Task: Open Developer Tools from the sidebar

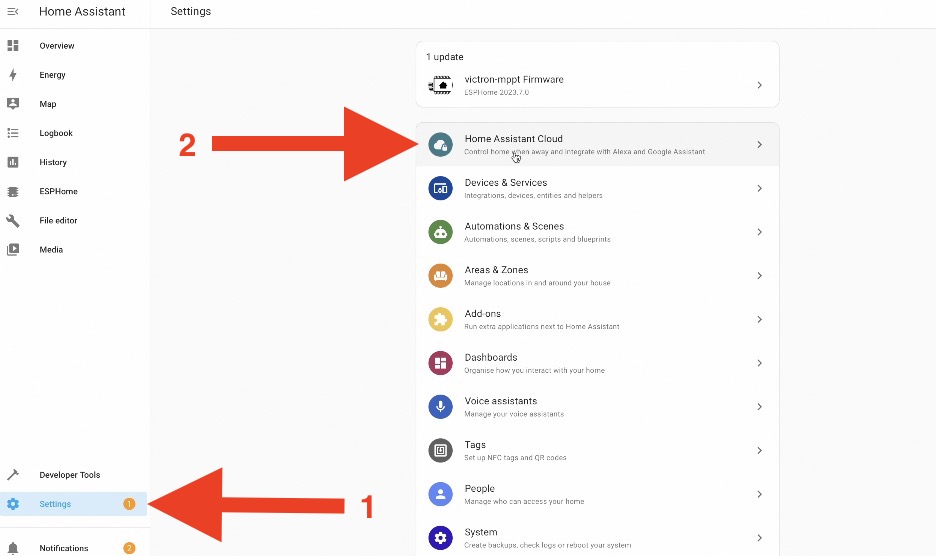Action: (70, 475)
